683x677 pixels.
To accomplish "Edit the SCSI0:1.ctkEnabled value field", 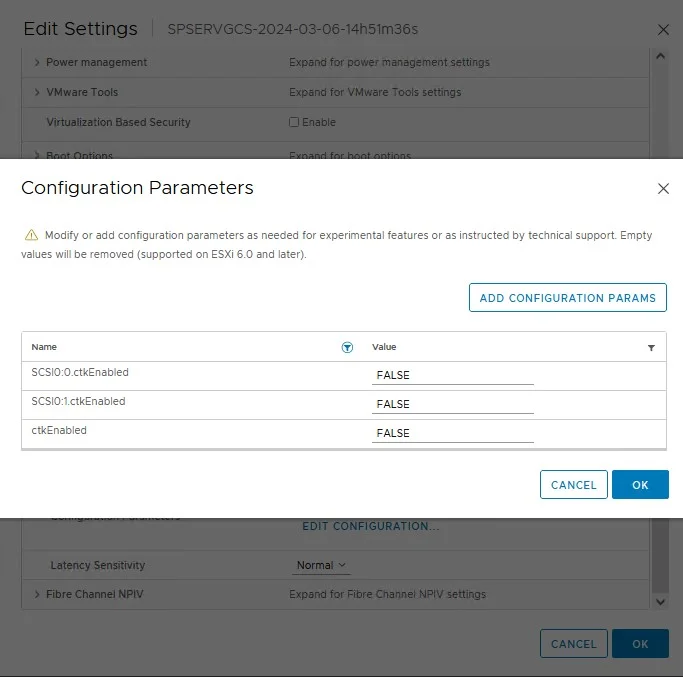I will (x=452, y=405).
